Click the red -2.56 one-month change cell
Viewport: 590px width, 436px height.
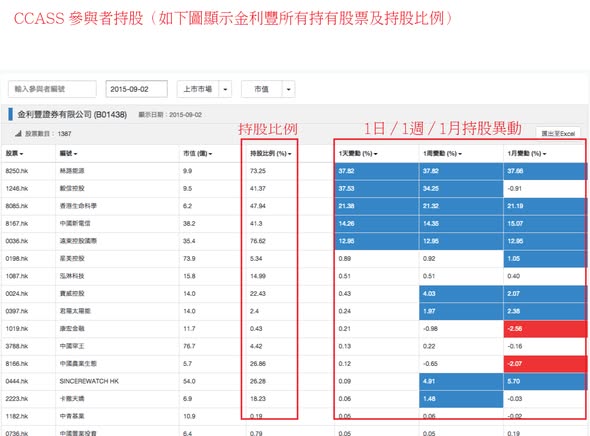[545, 328]
